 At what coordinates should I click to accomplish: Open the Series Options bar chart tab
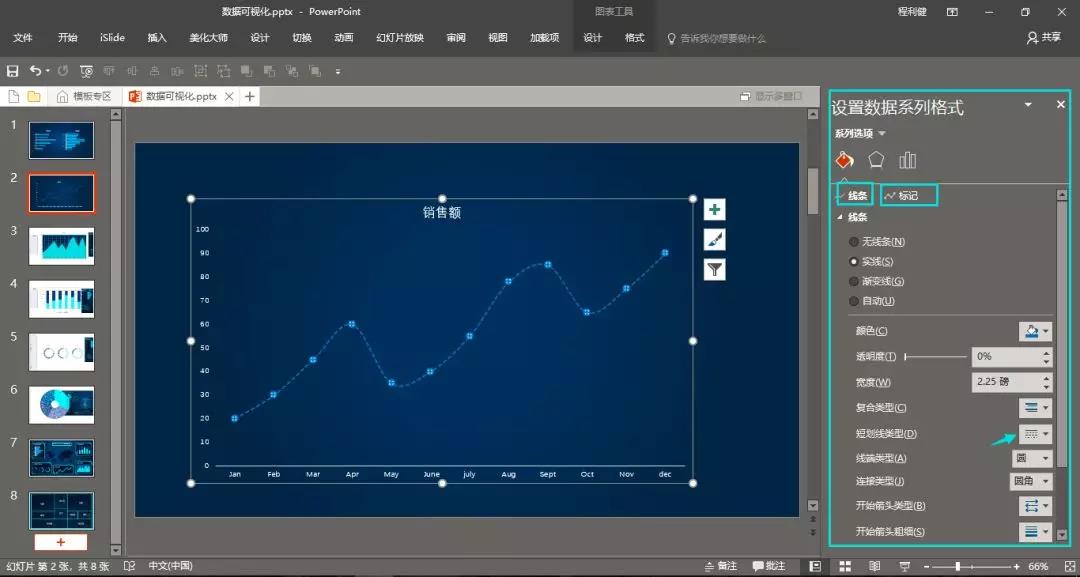point(907,160)
